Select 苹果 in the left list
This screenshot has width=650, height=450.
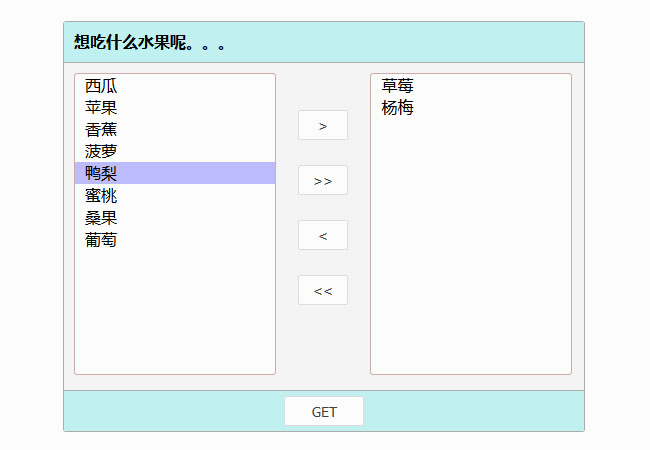point(101,108)
